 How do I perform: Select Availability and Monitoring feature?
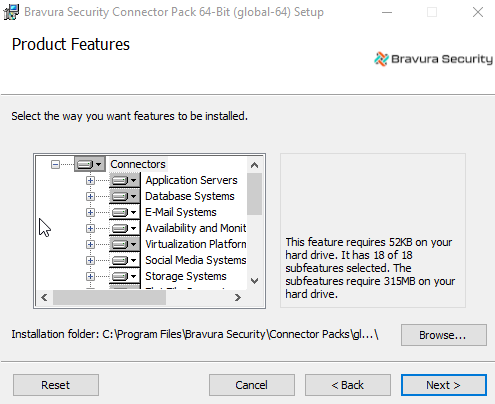tap(196, 228)
